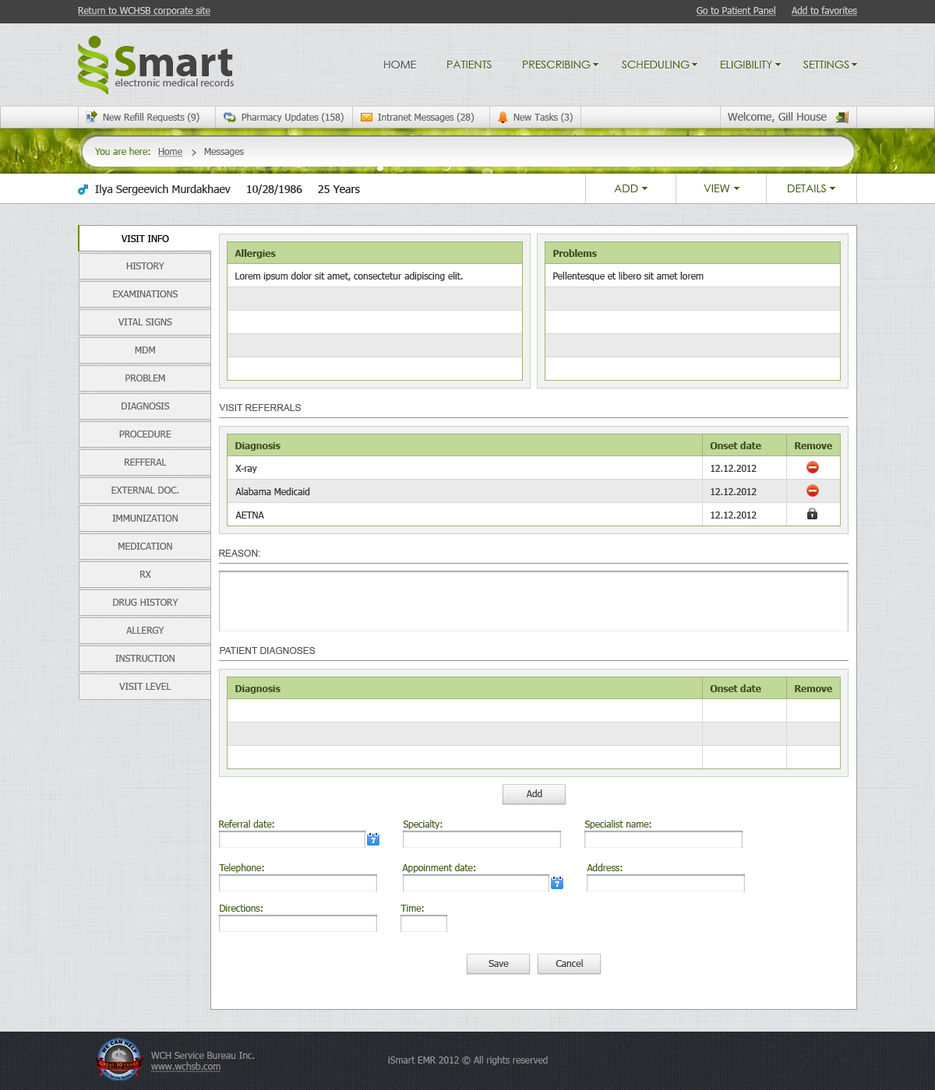Remove the Alabama Medicaid entry
This screenshot has width=935, height=1090.
click(812, 491)
